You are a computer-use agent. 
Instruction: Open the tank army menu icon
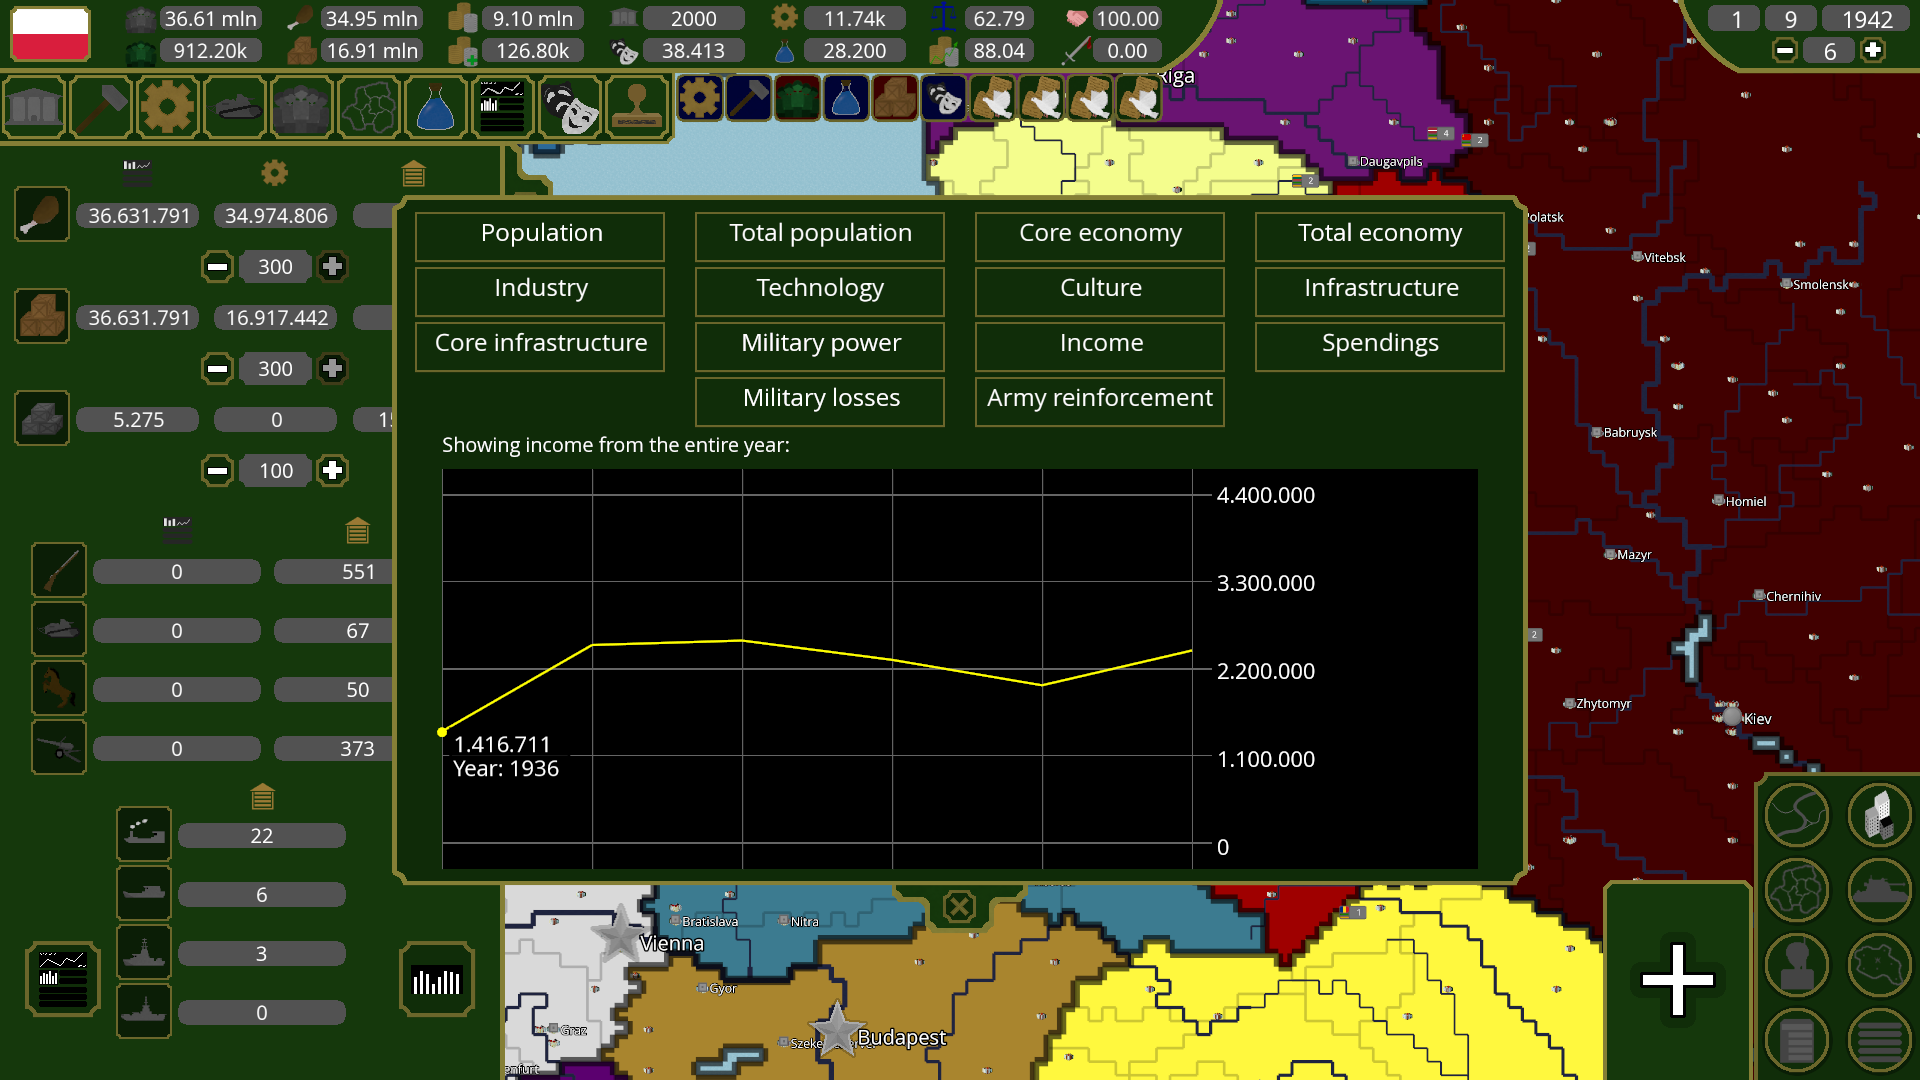coord(235,106)
